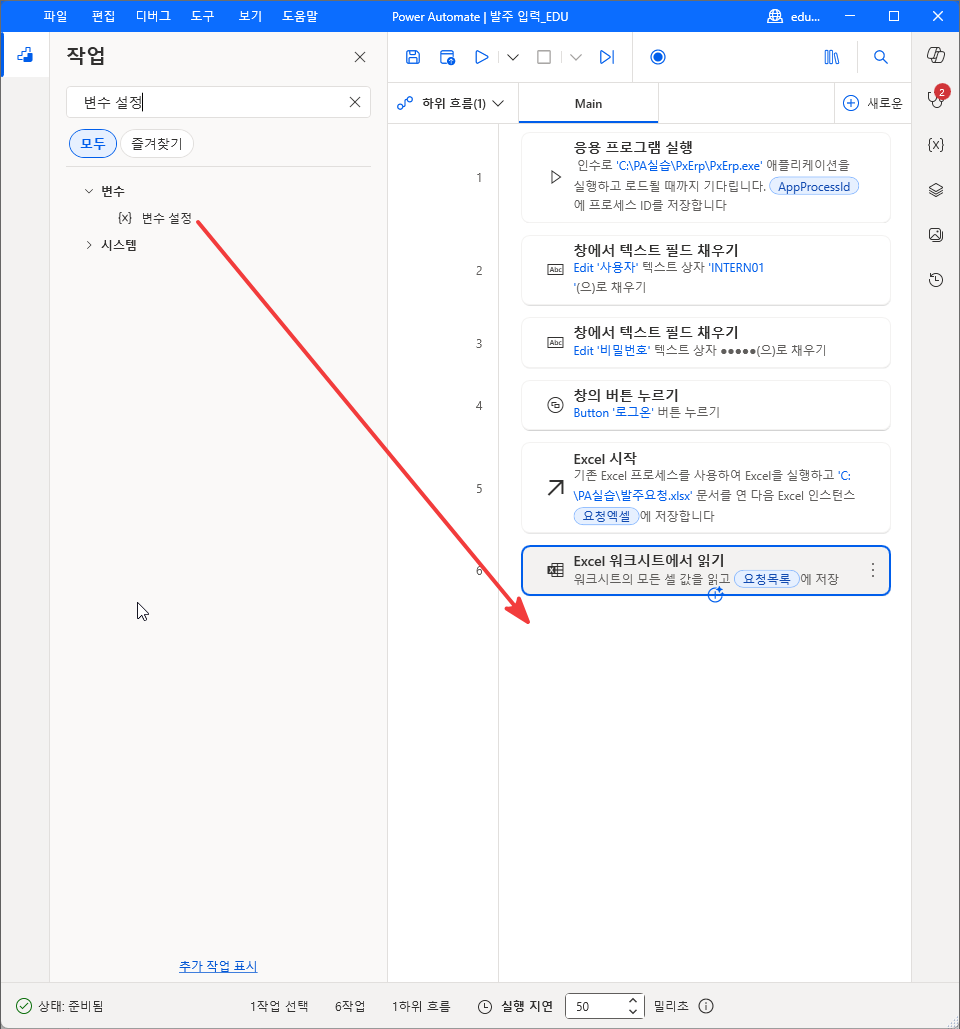Click the press-button icon of step 4

(x=555, y=405)
